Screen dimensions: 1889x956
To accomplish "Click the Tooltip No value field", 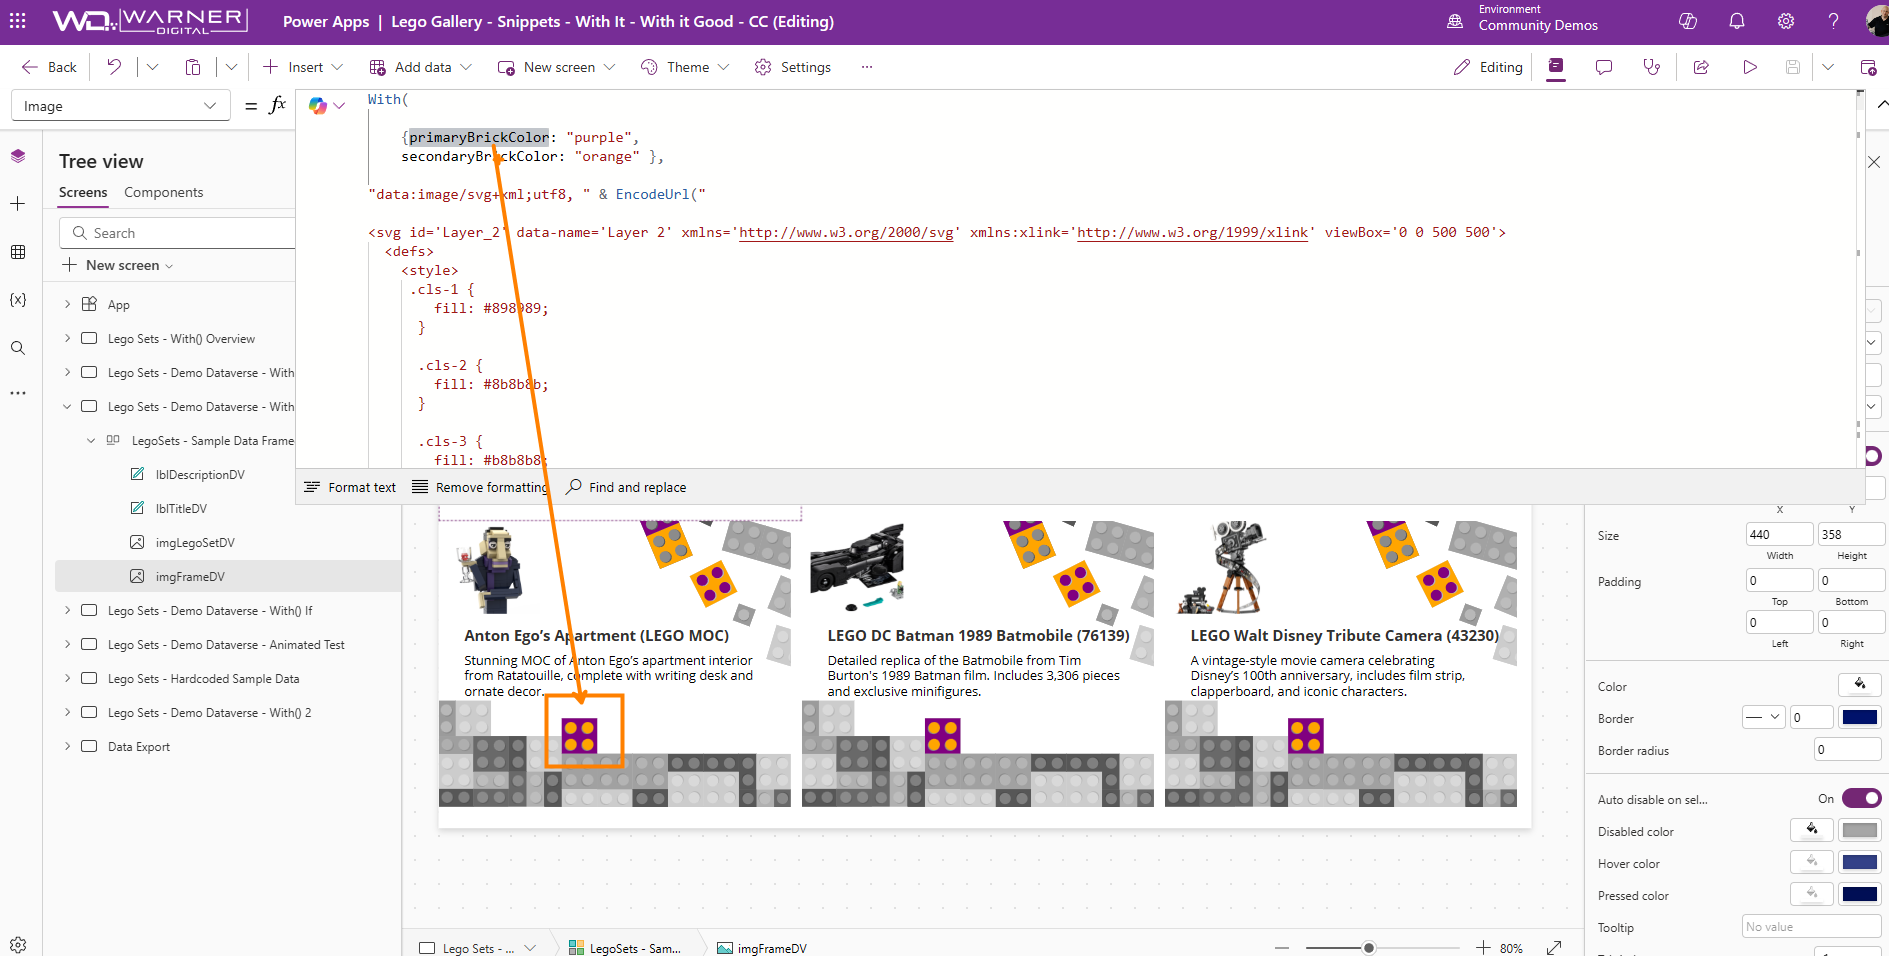I will pyautogui.click(x=1813, y=927).
